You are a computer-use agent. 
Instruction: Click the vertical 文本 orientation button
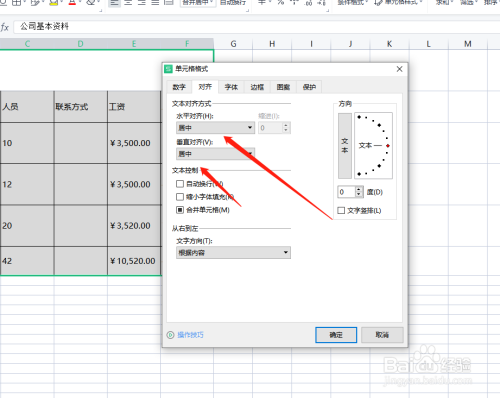point(345,146)
